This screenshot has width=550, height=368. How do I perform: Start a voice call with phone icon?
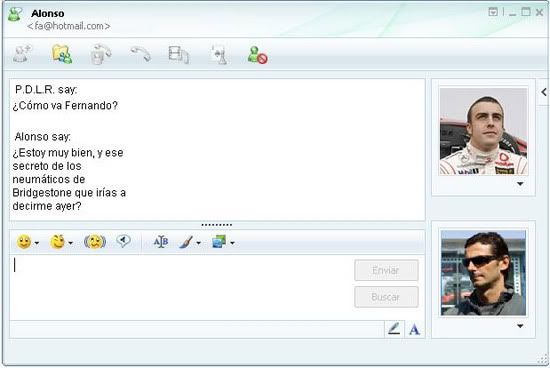[141, 54]
